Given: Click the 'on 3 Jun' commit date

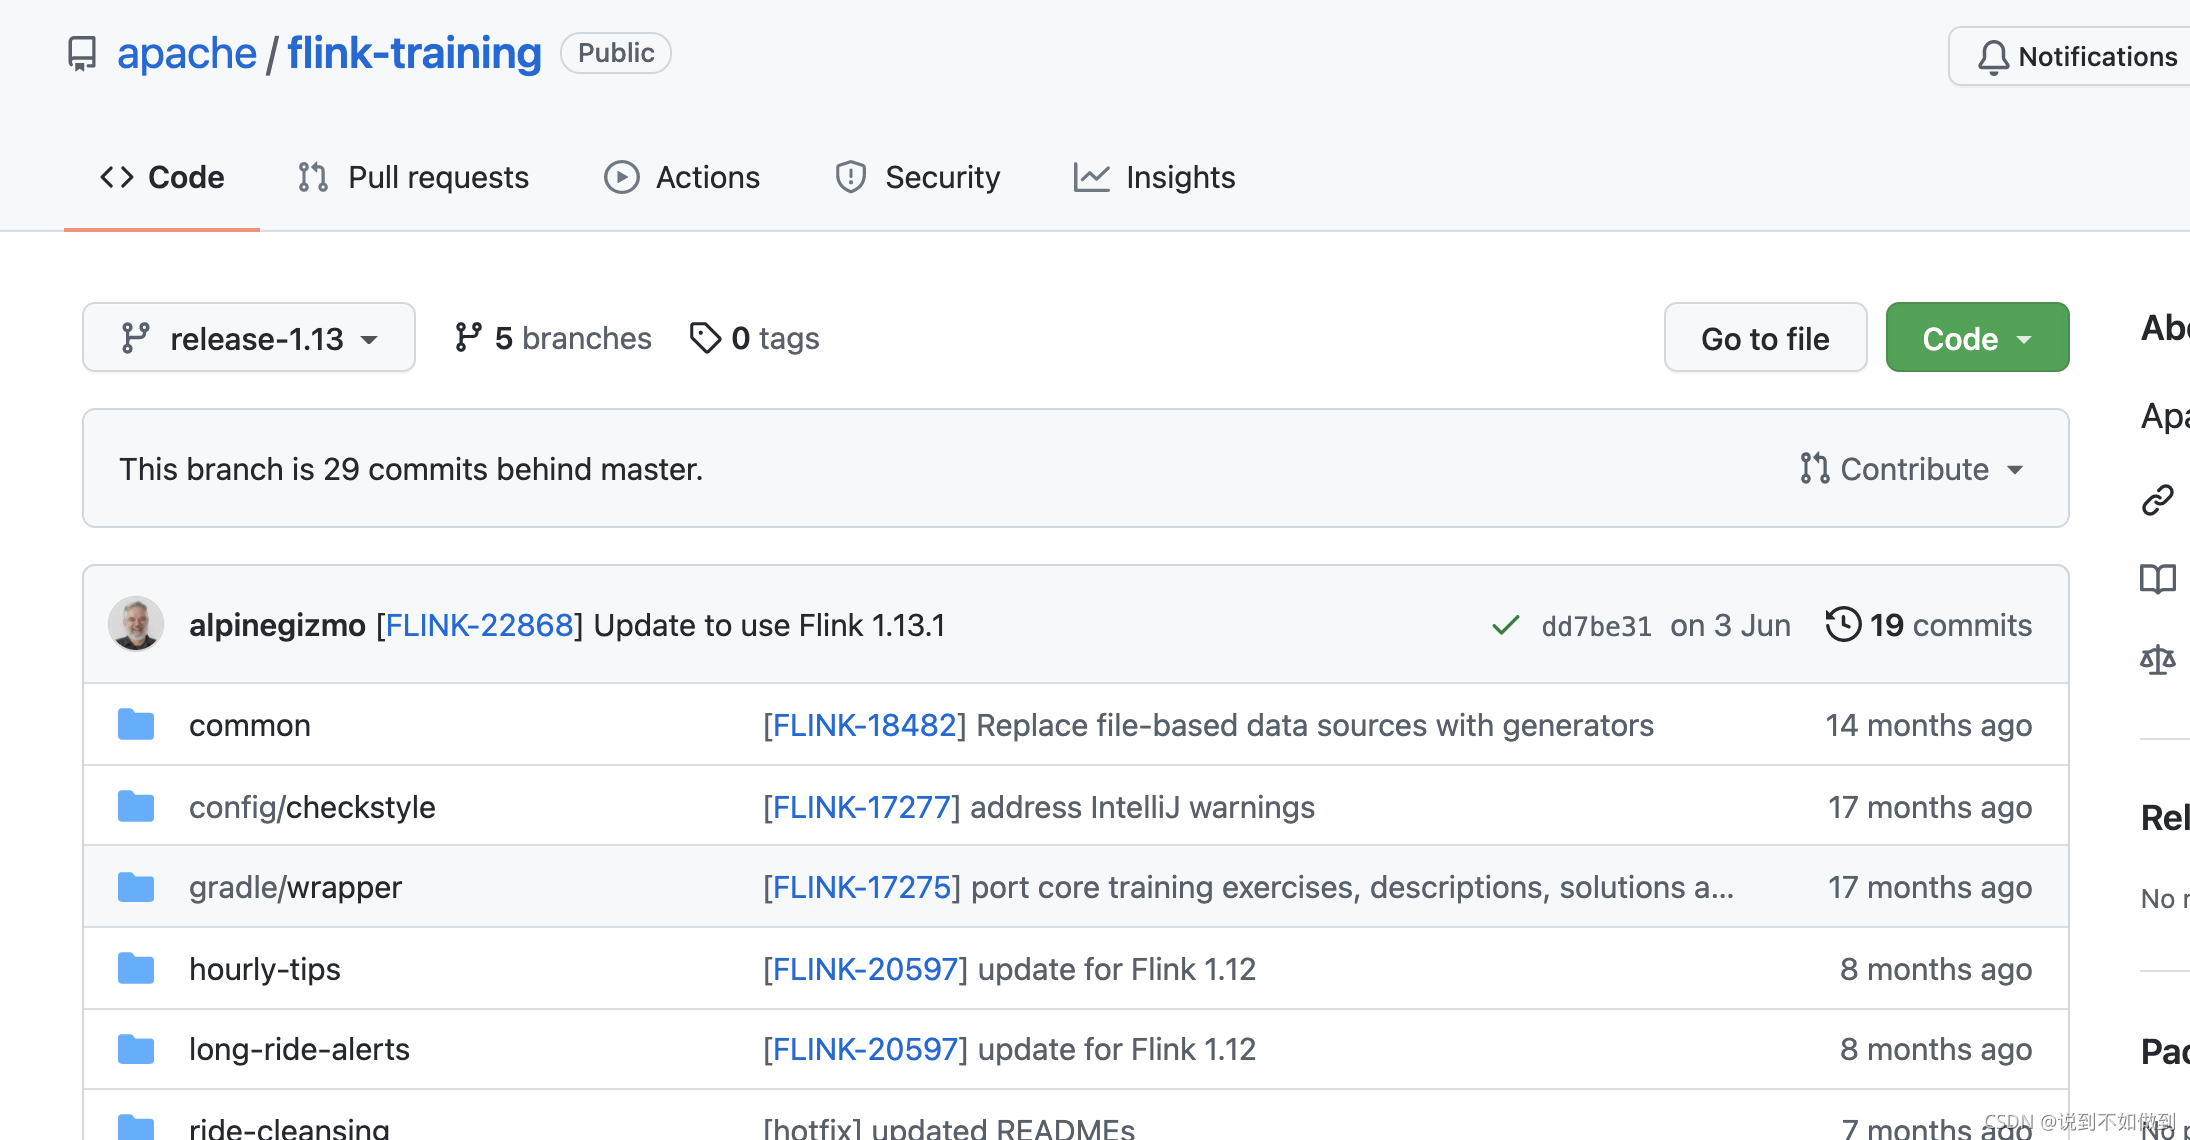Looking at the screenshot, I should pyautogui.click(x=1730, y=625).
